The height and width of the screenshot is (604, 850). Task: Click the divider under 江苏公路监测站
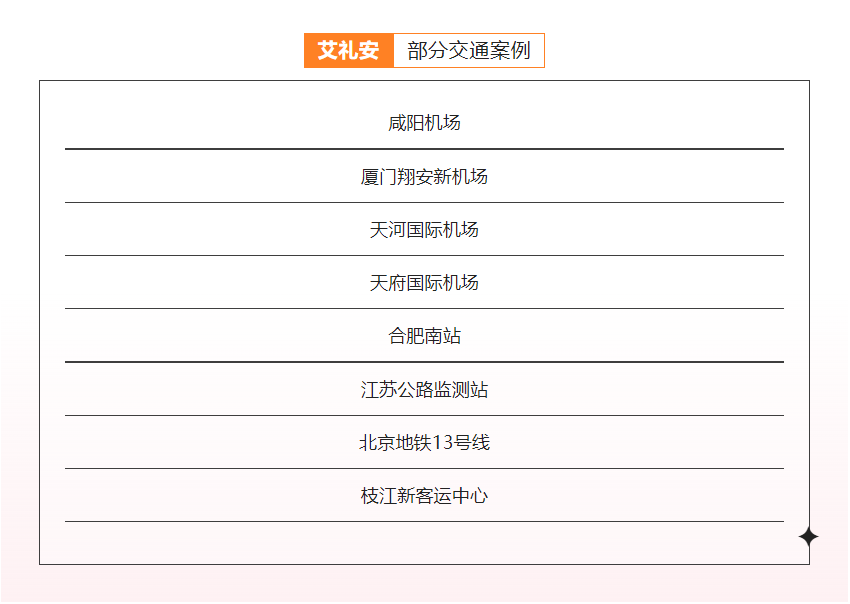click(x=424, y=415)
